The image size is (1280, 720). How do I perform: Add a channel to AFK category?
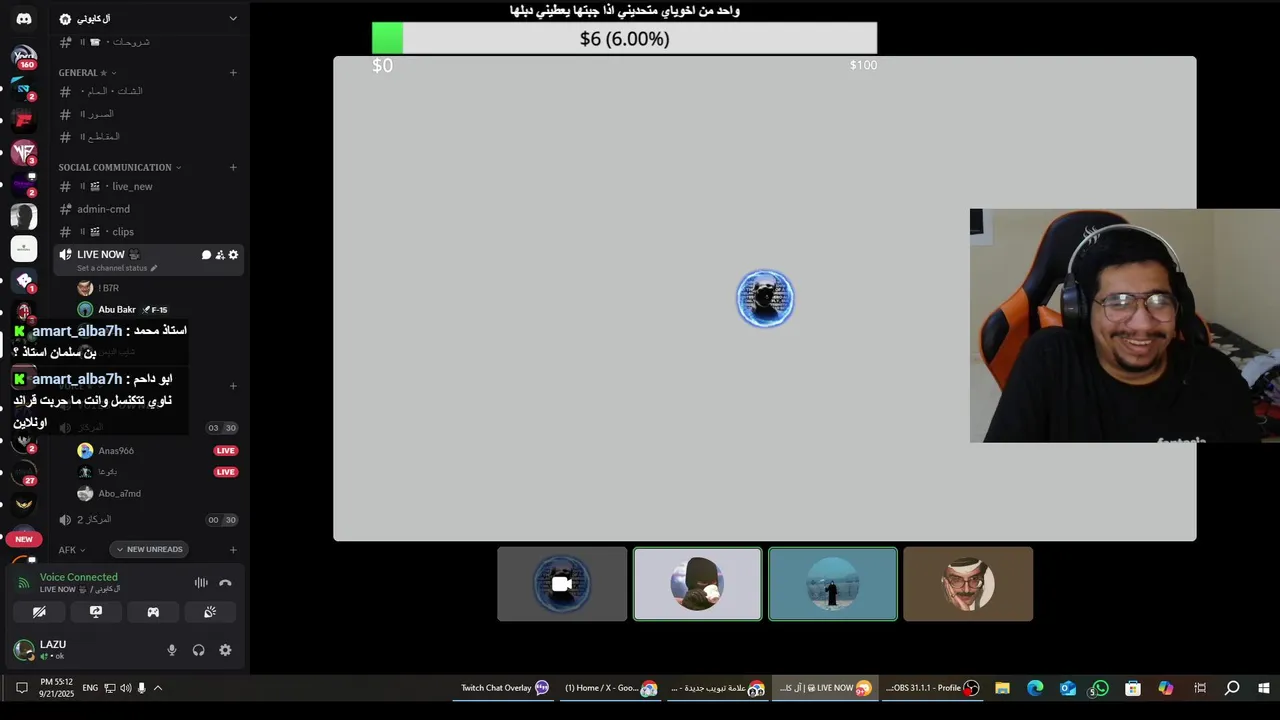tap(233, 550)
